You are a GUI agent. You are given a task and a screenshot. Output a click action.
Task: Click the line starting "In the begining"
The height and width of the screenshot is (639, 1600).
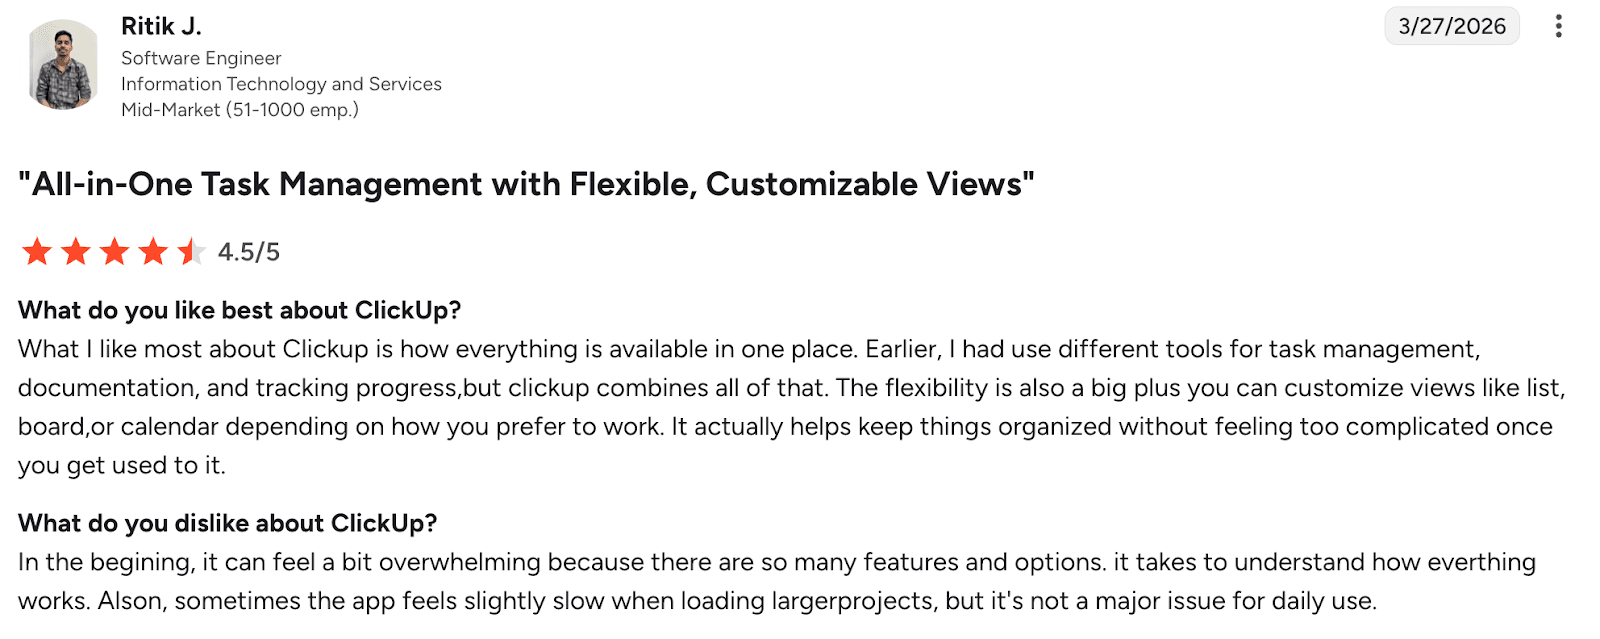coord(776,562)
